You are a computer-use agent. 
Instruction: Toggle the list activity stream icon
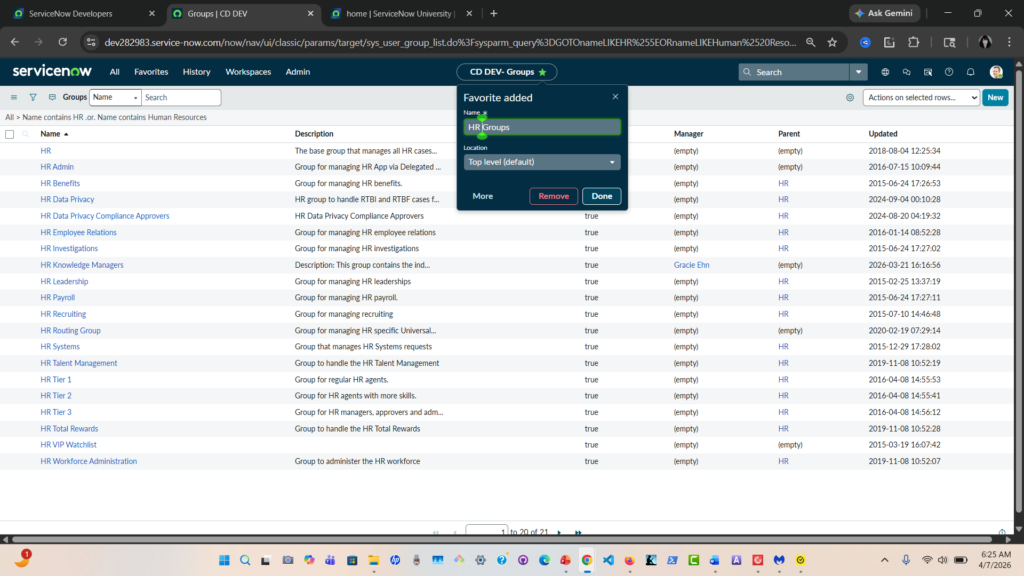[x=50, y=98]
